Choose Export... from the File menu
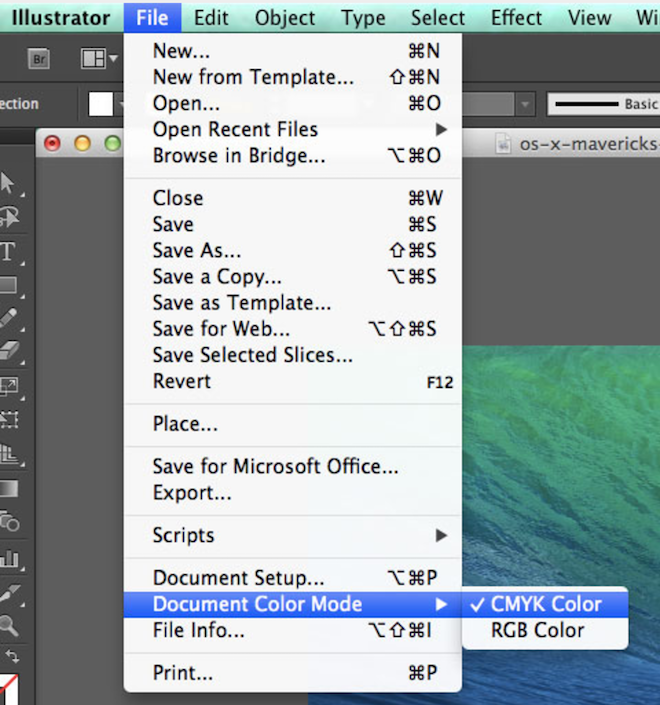This screenshot has height=705, width=660. [293, 493]
